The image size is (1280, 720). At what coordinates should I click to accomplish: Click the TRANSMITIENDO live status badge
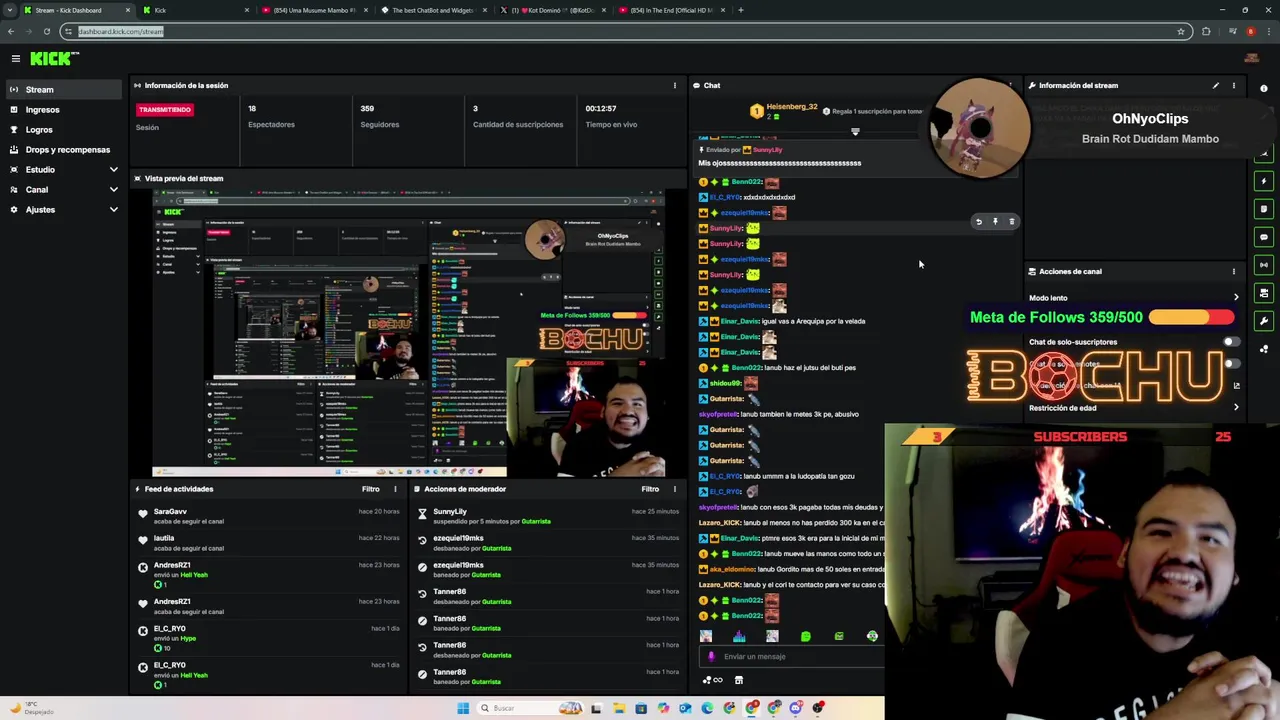(165, 109)
